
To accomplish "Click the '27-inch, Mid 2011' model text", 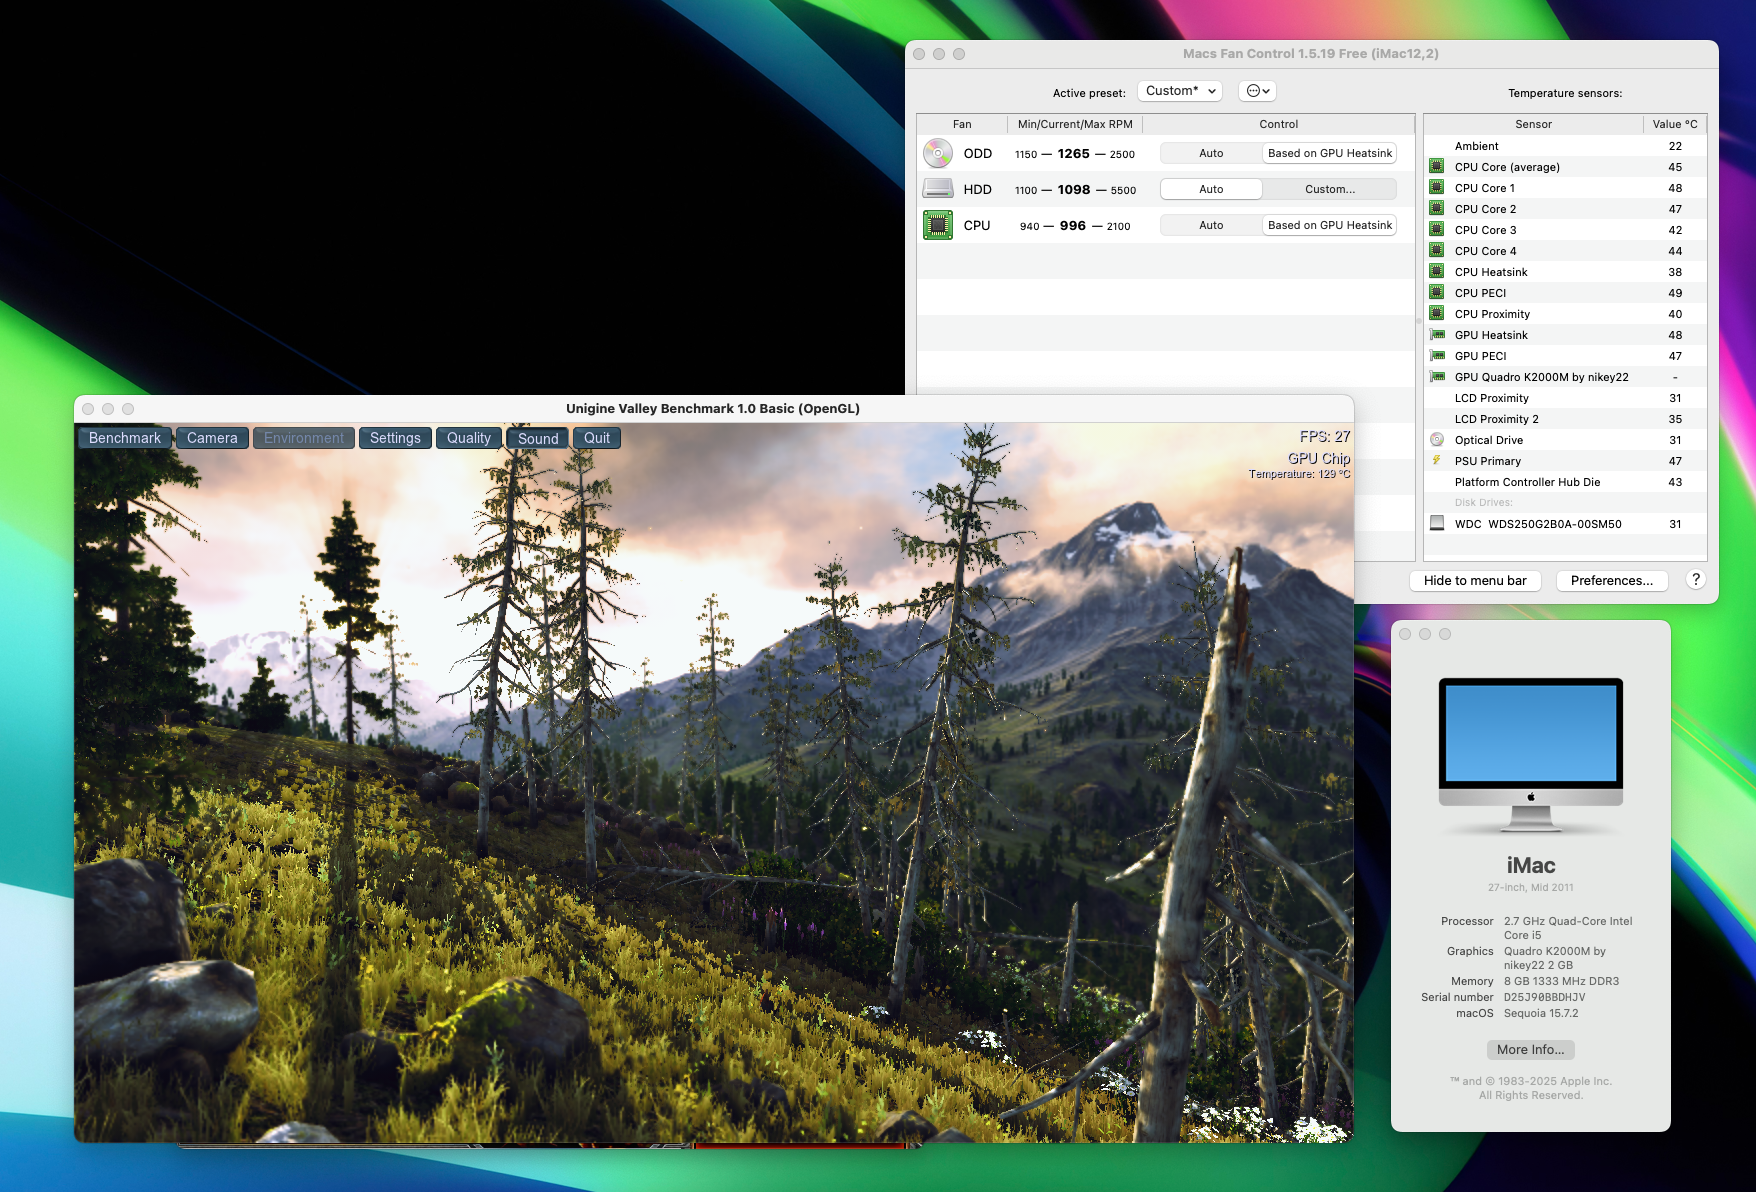I will (x=1531, y=887).
